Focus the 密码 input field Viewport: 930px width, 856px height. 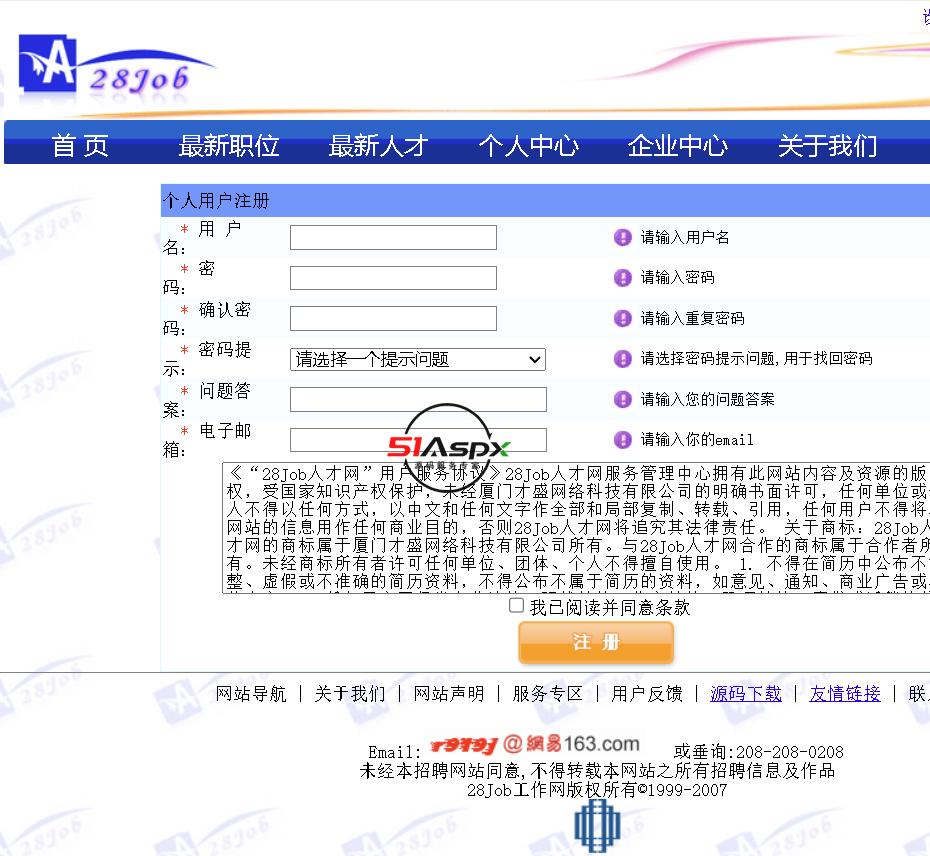coord(393,278)
